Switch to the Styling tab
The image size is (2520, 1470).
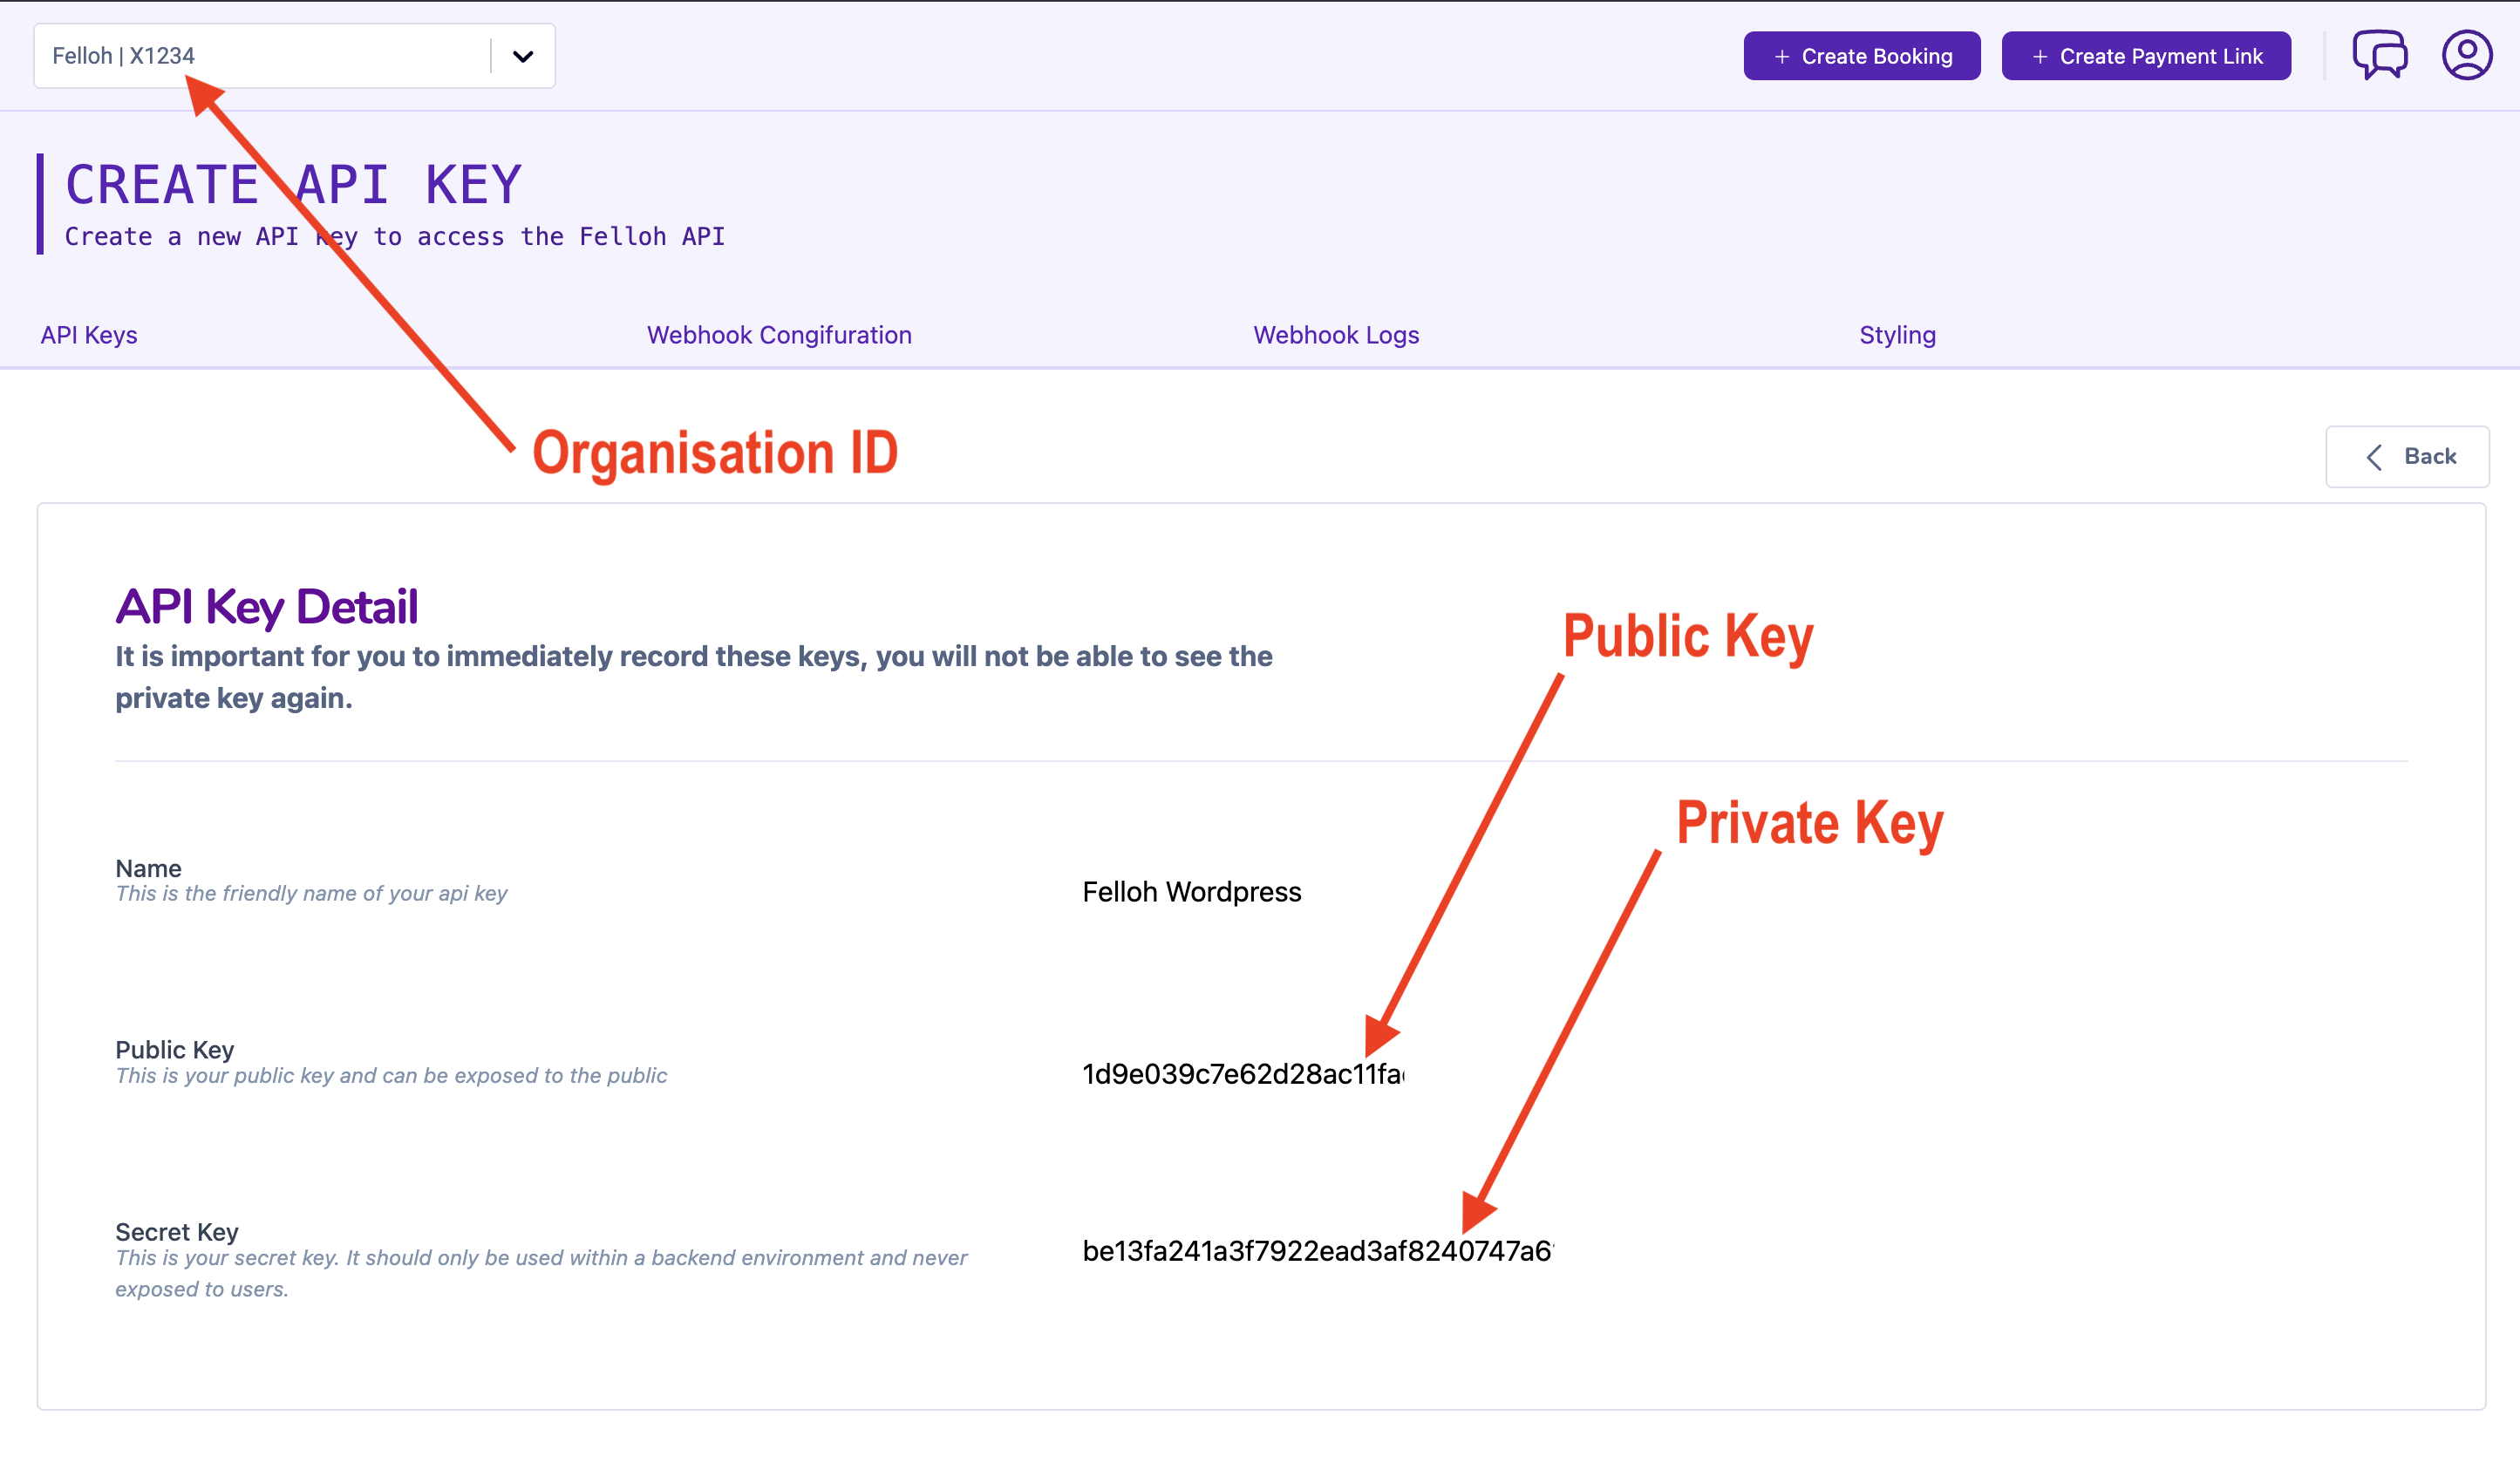coord(1897,335)
